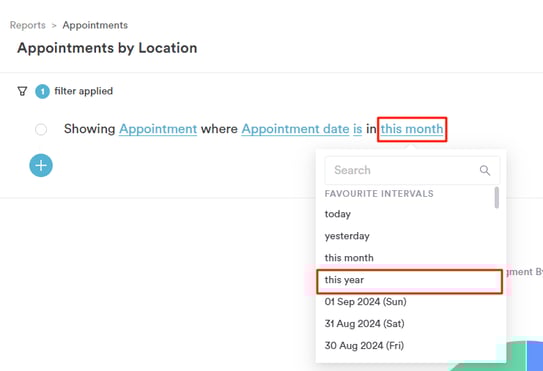Go to Reports breadcrumb

point(28,25)
